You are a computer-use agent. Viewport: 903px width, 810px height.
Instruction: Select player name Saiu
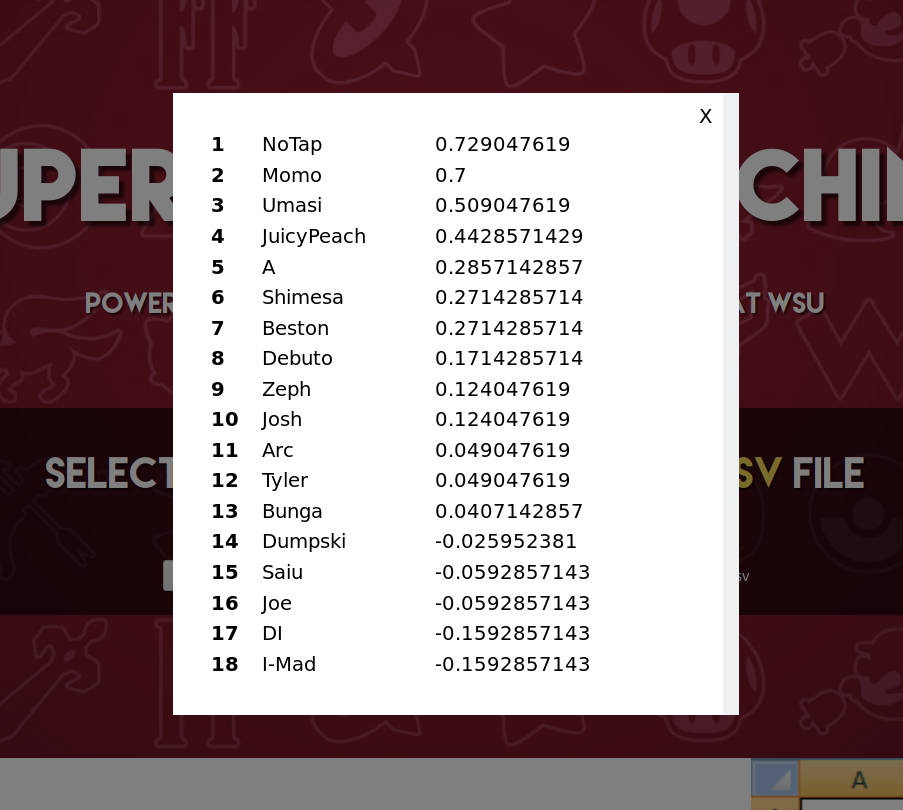[x=282, y=572]
